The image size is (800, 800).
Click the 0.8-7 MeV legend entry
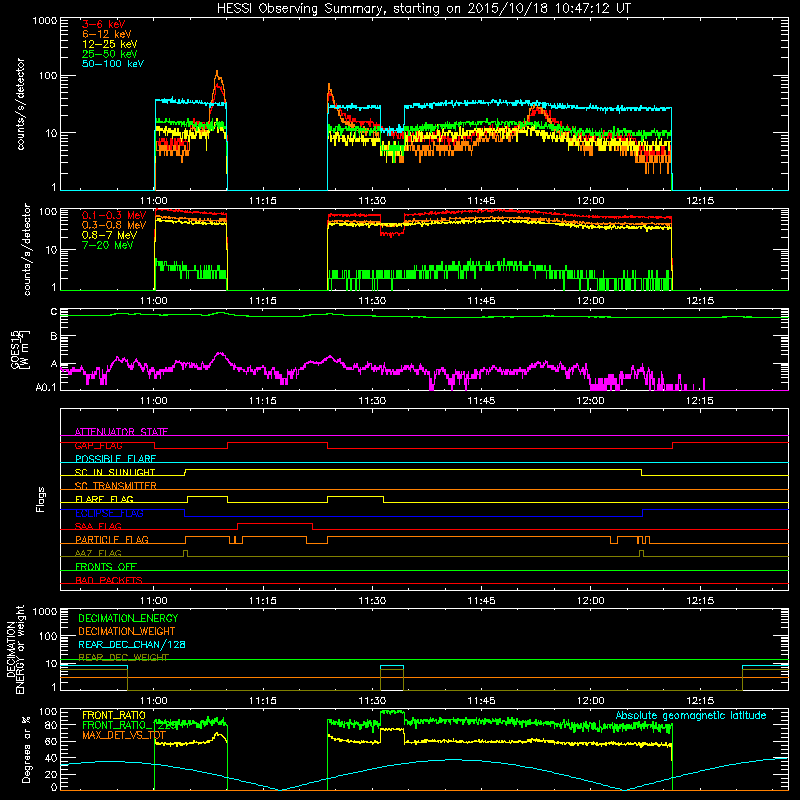tap(109, 235)
